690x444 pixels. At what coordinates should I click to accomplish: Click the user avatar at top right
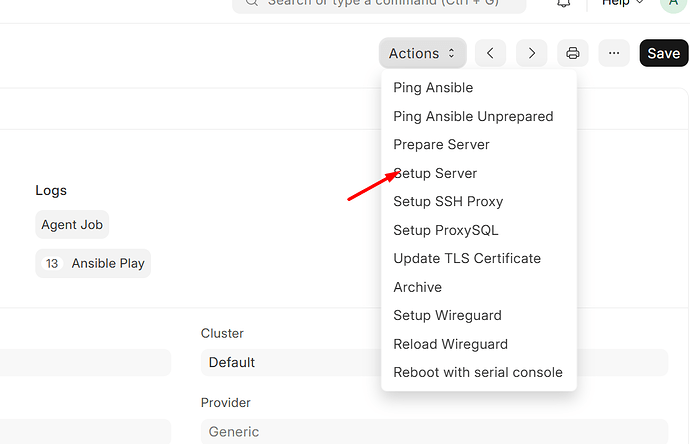[674, 4]
